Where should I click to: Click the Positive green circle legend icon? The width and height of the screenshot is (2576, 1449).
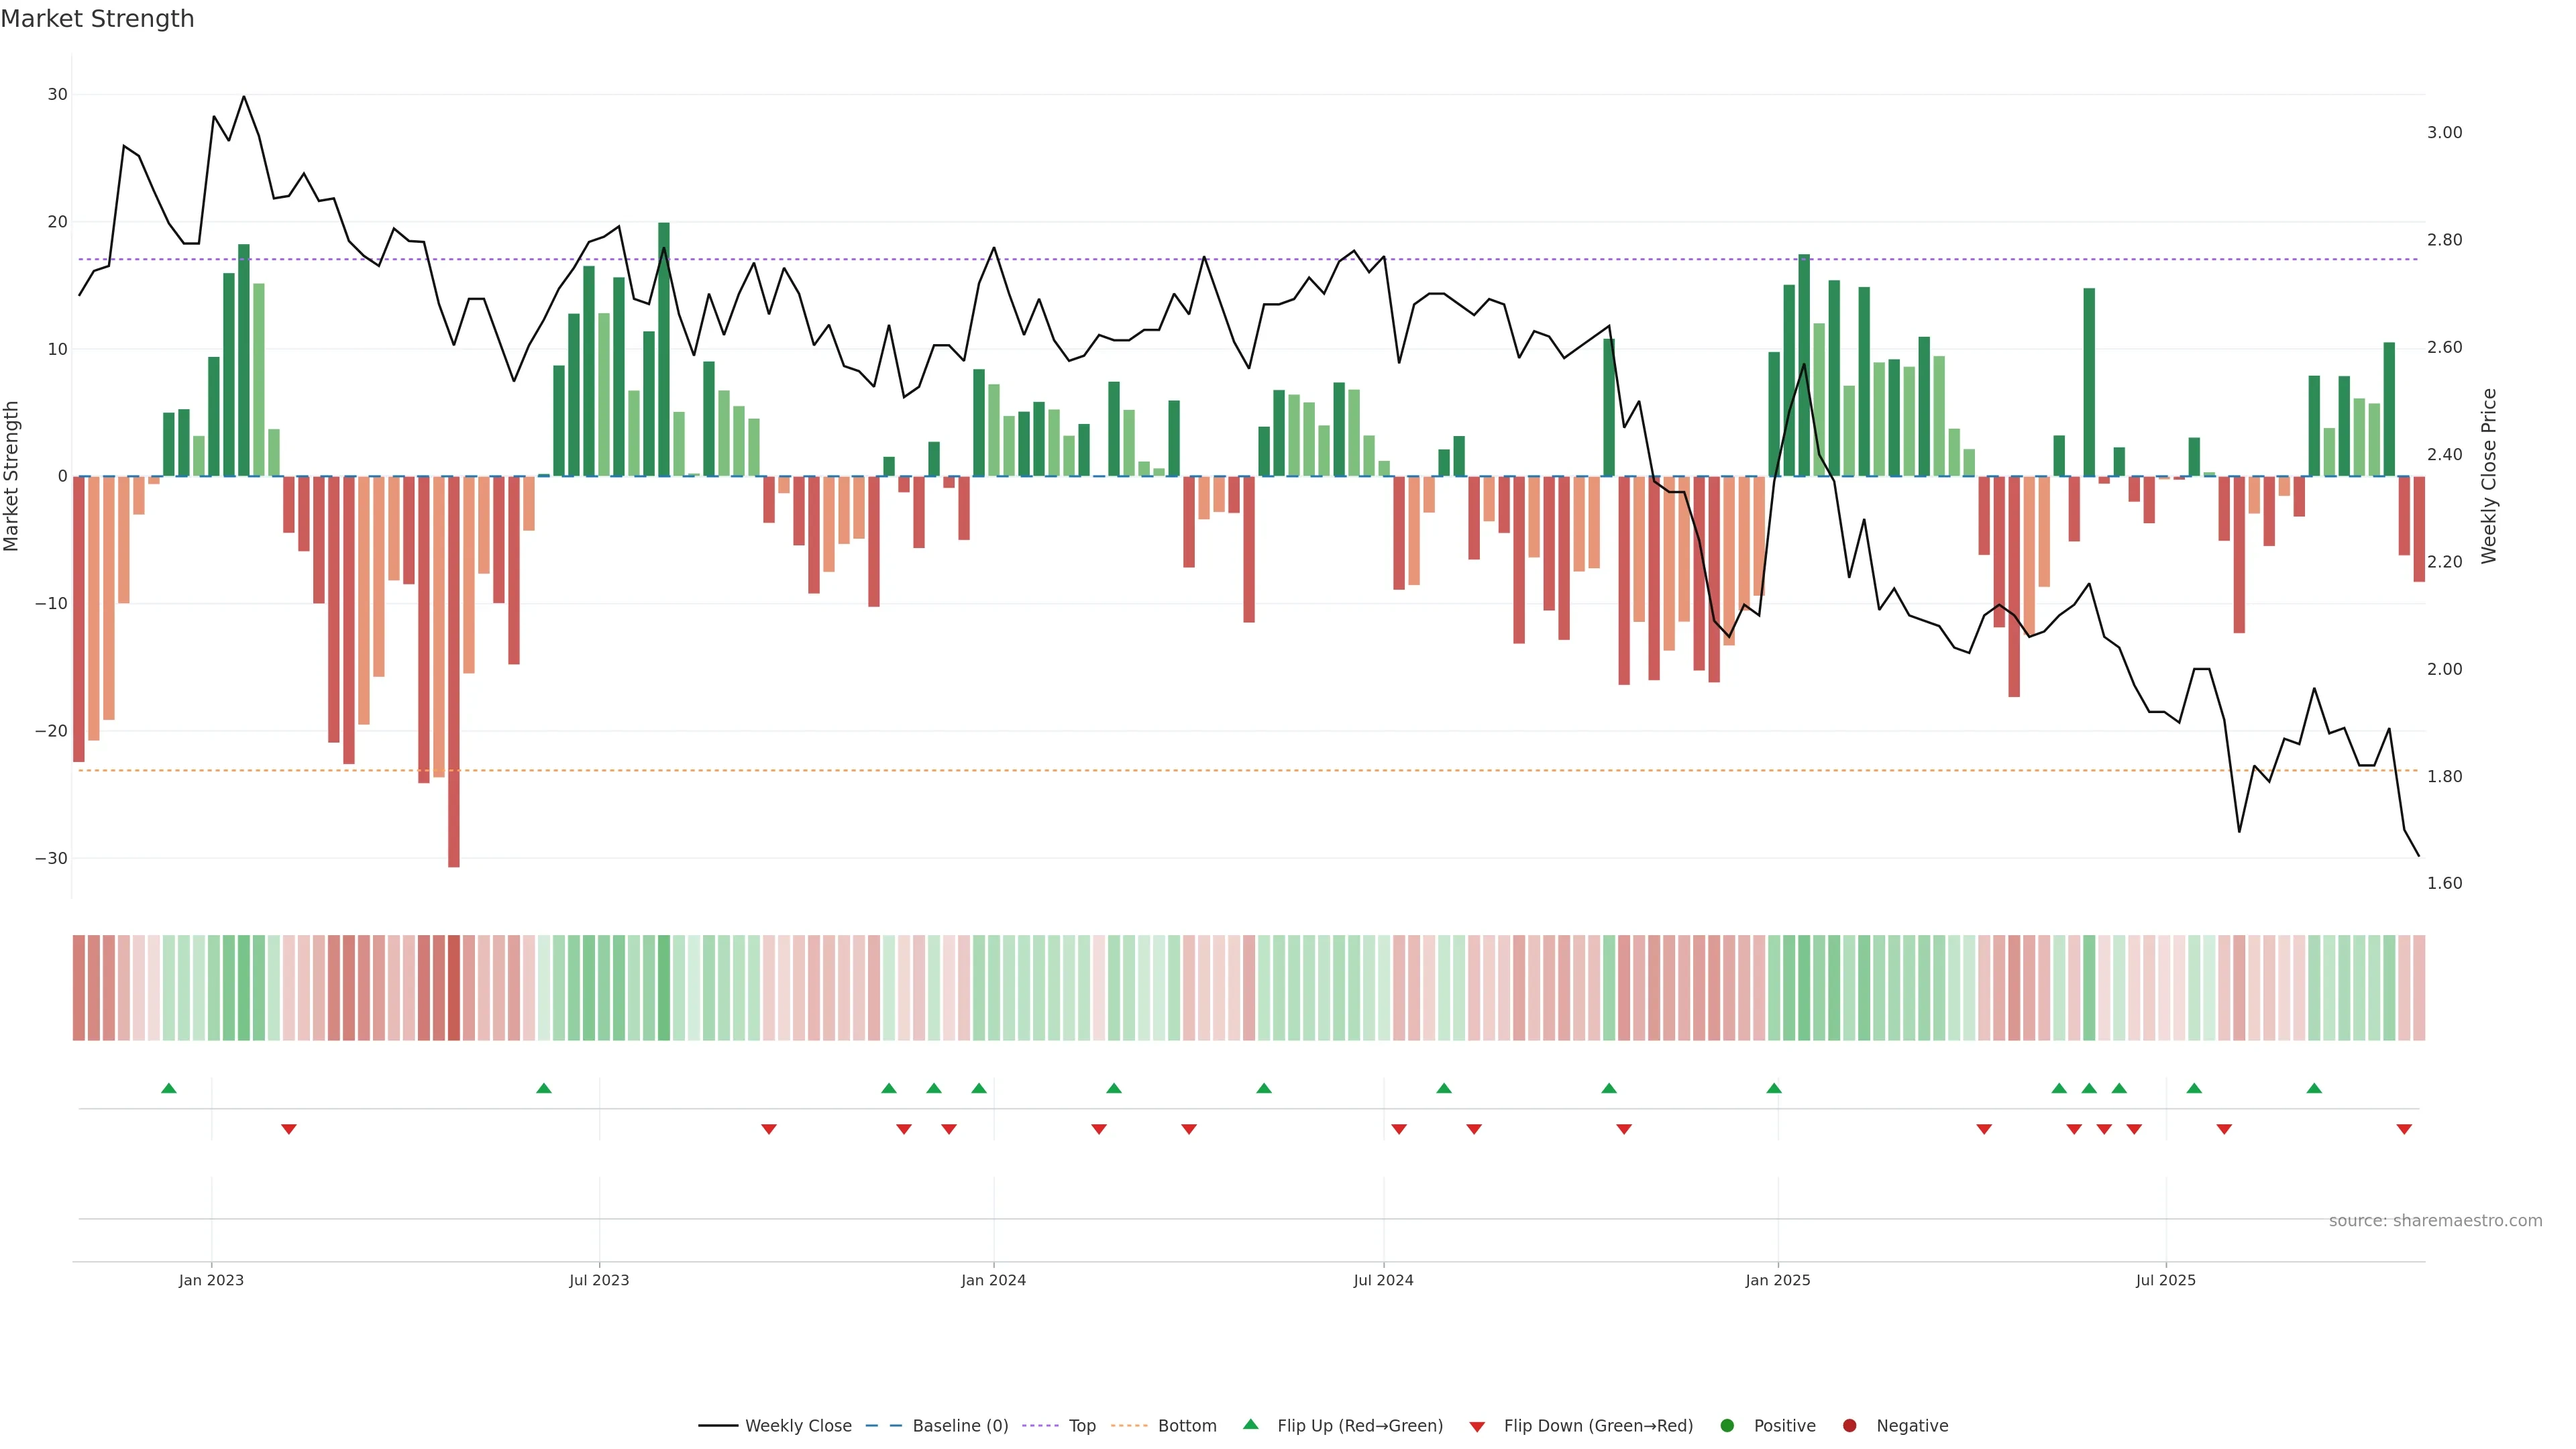point(1727,1425)
